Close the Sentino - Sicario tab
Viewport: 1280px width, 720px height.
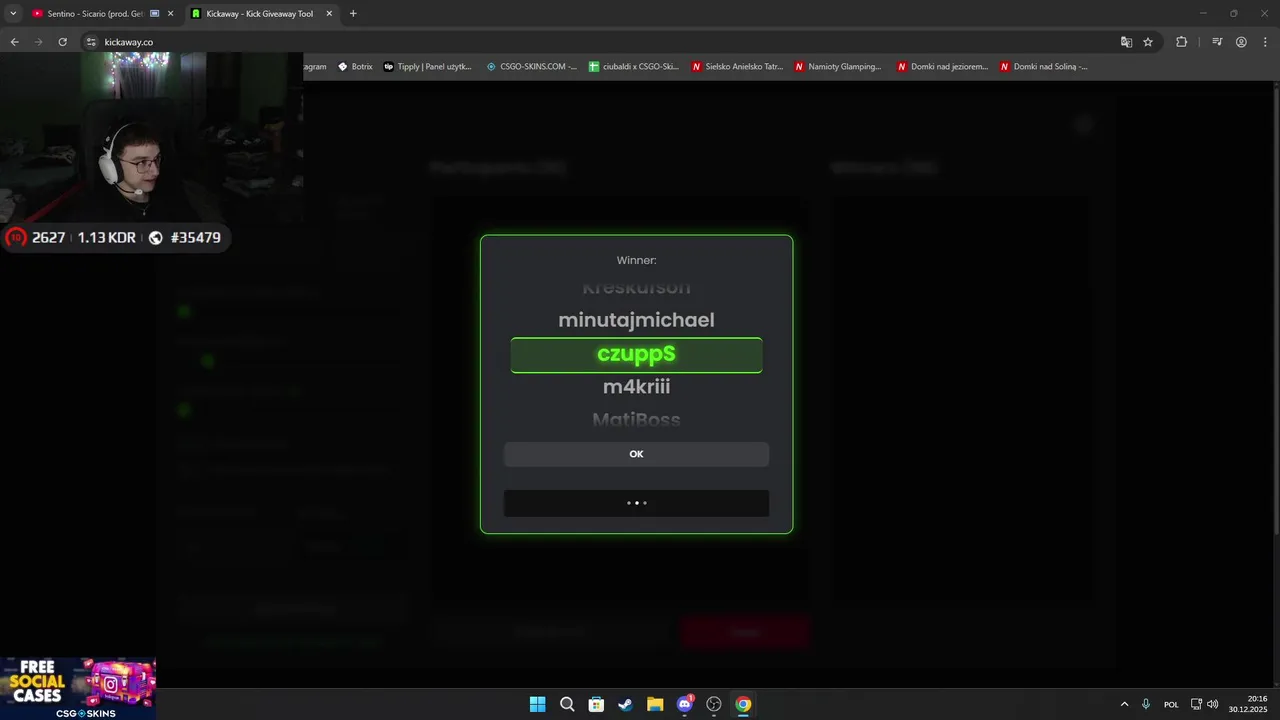click(170, 14)
